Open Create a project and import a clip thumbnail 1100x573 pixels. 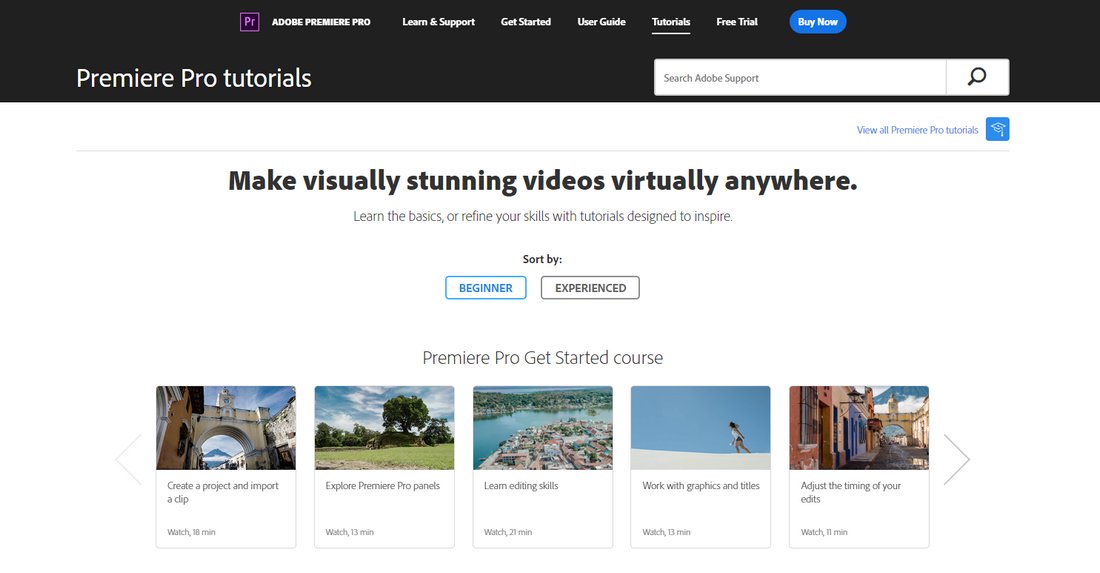[x=226, y=428]
